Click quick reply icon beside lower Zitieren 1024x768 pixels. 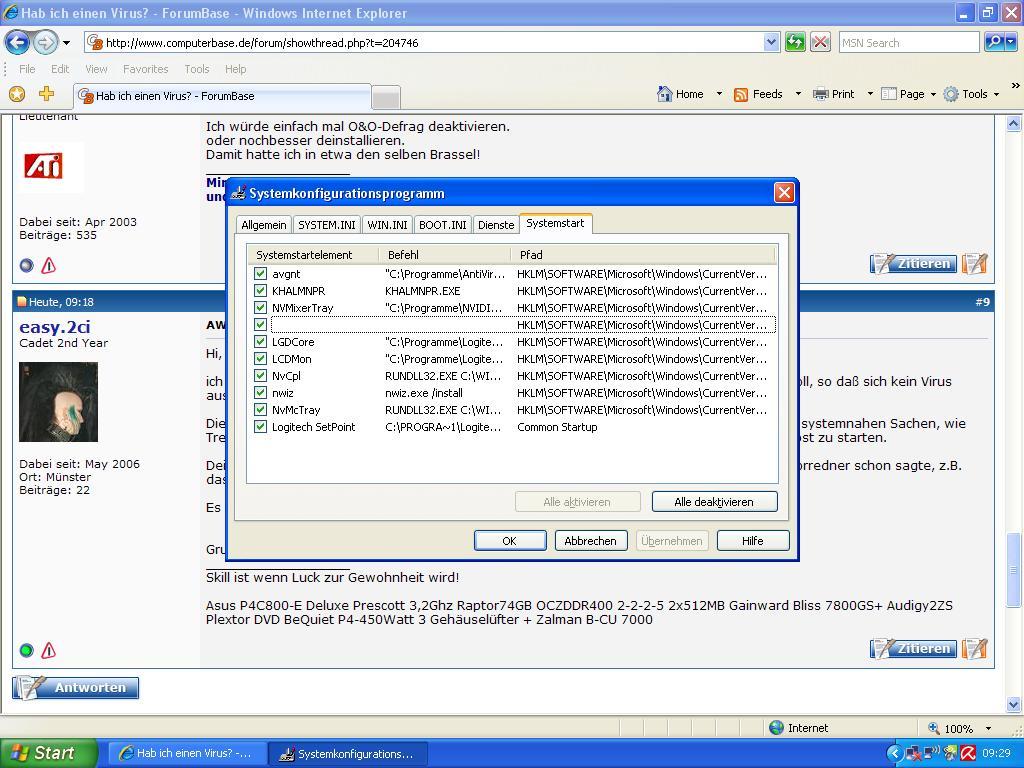click(x=974, y=648)
